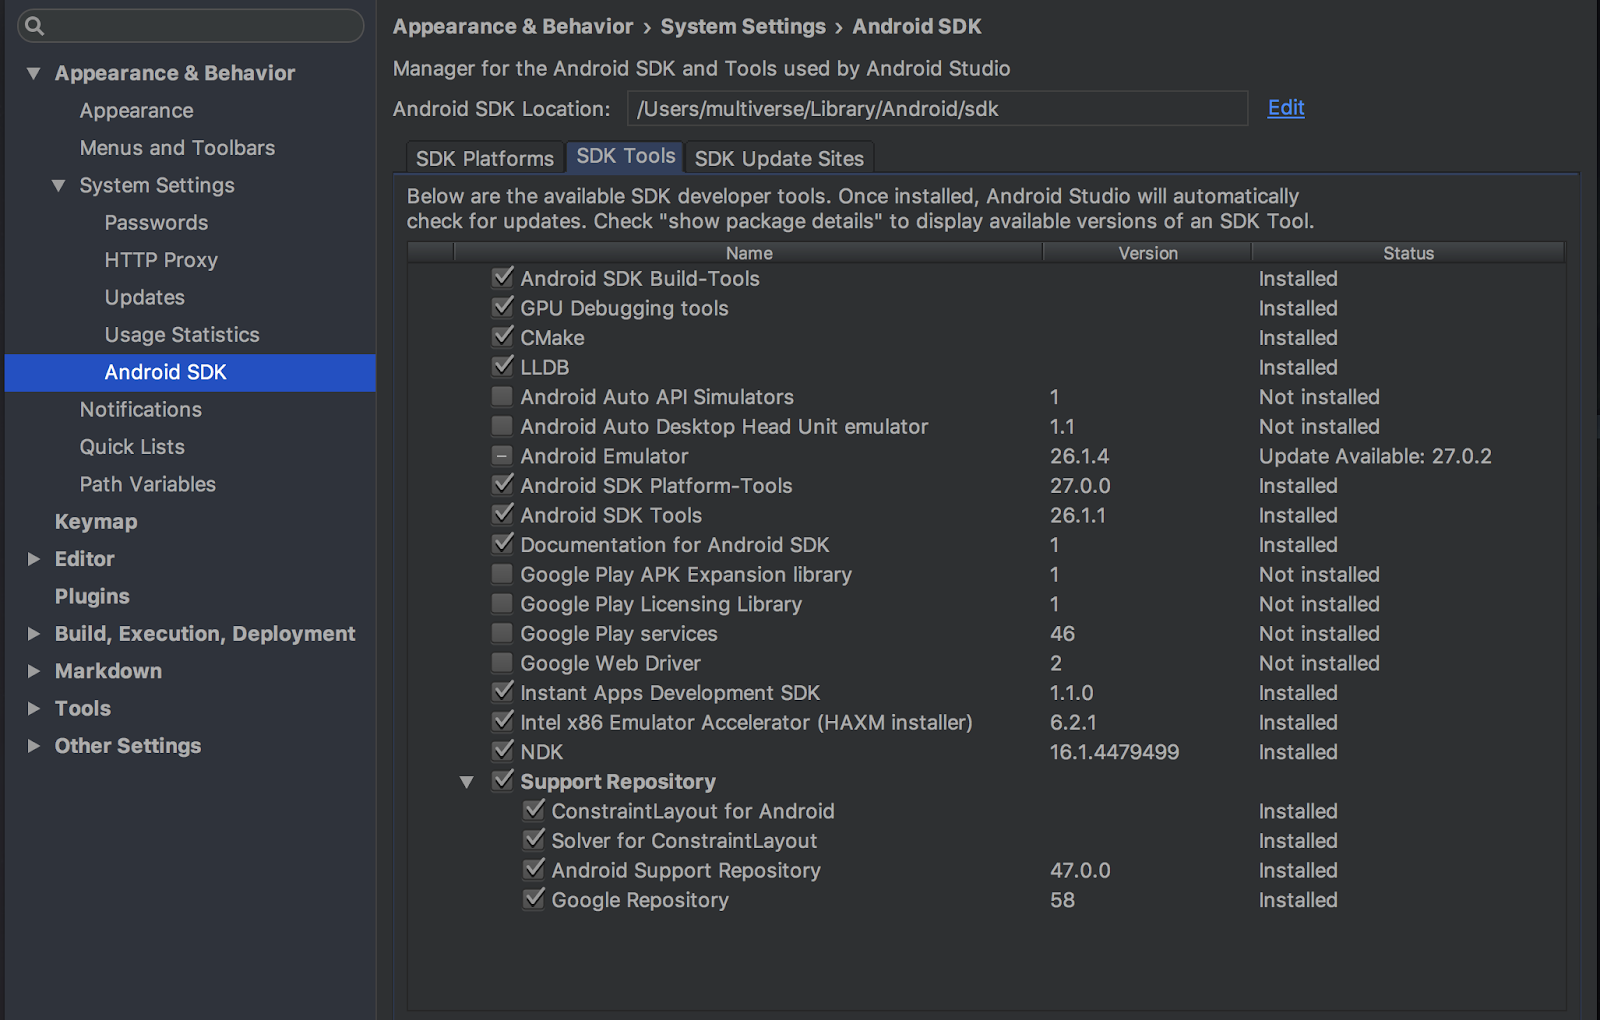The image size is (1600, 1020).
Task: Uncheck the CMake checkbox
Action: [503, 336]
